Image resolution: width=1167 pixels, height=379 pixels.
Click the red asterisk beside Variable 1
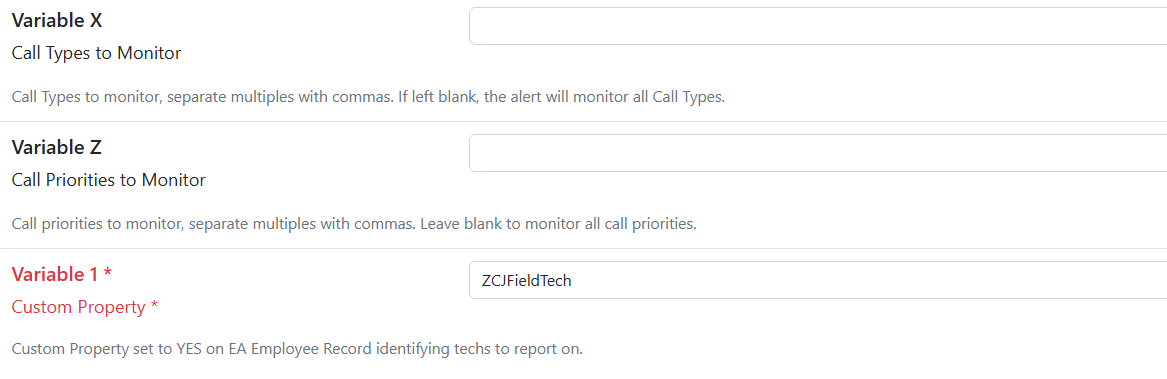[x=108, y=273]
